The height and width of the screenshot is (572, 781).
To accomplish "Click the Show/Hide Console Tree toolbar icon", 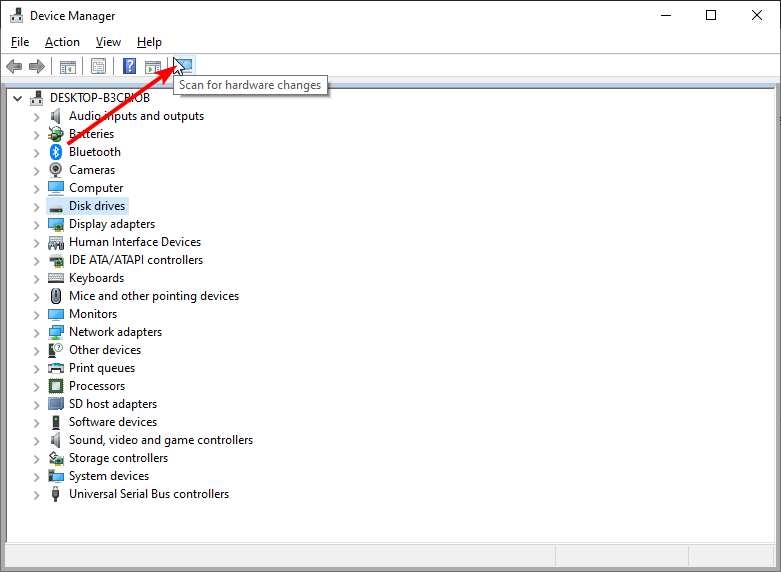I will (x=68, y=66).
